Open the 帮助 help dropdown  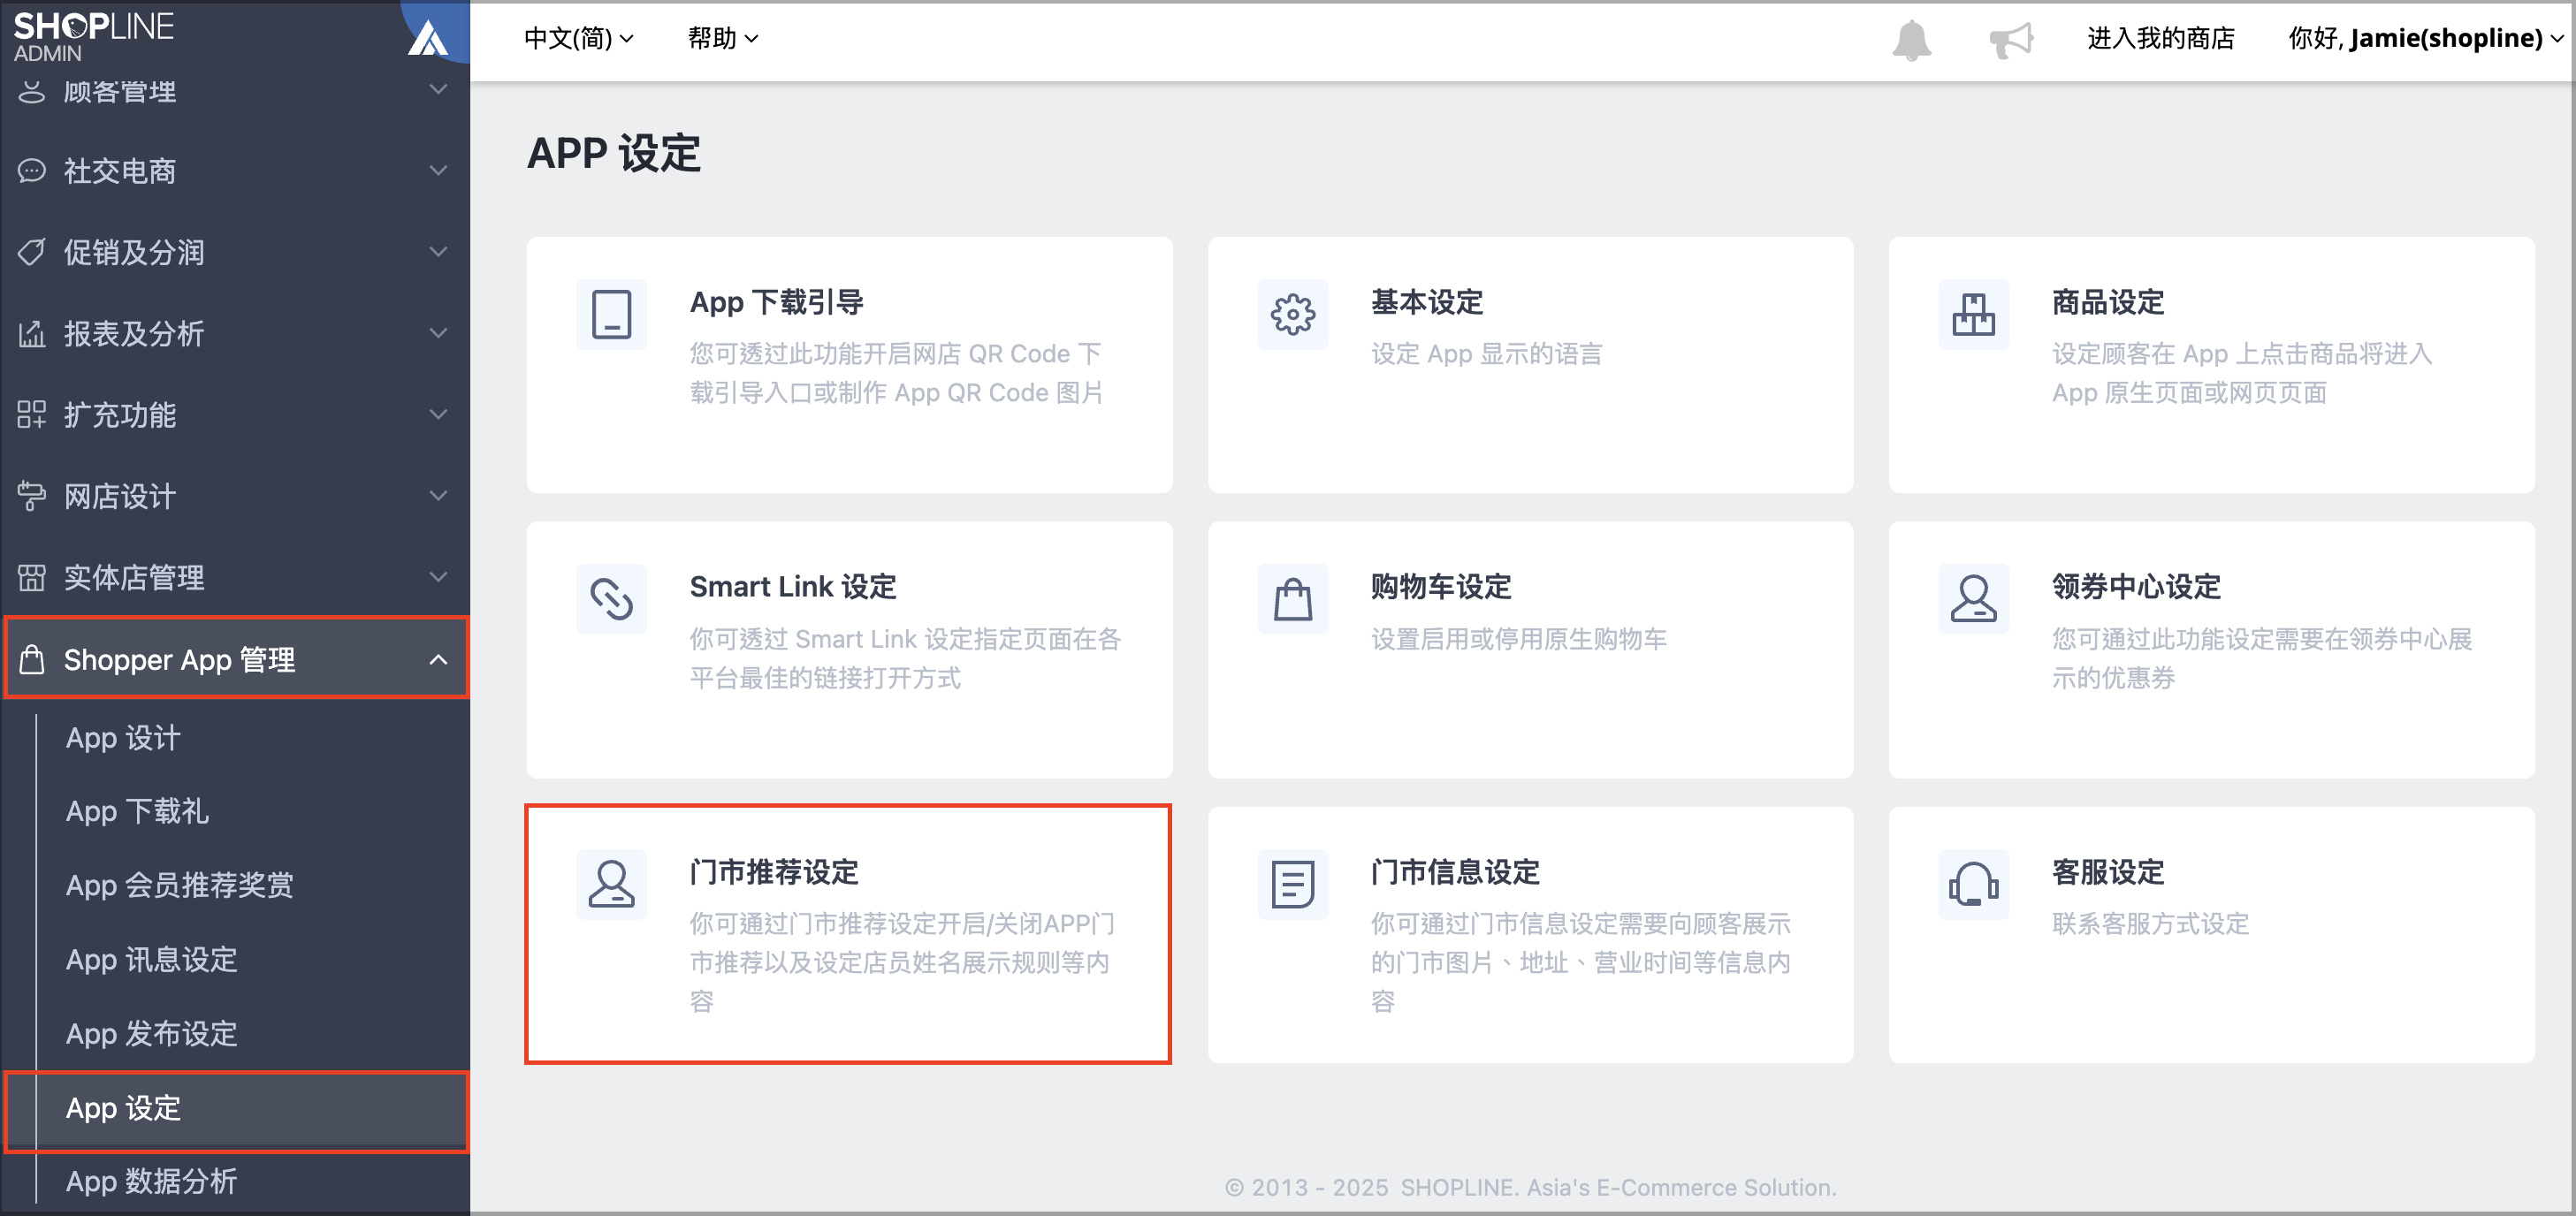tap(722, 38)
